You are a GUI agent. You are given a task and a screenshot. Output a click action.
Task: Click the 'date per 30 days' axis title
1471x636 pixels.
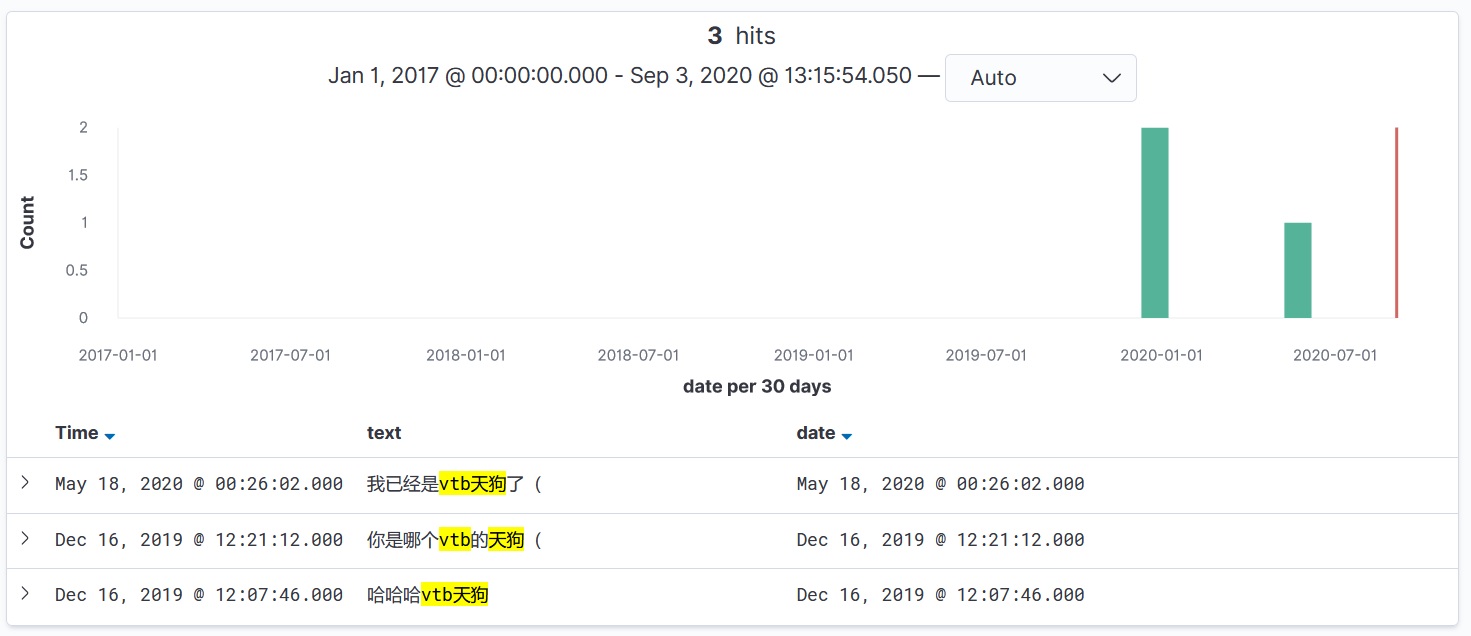(757, 386)
